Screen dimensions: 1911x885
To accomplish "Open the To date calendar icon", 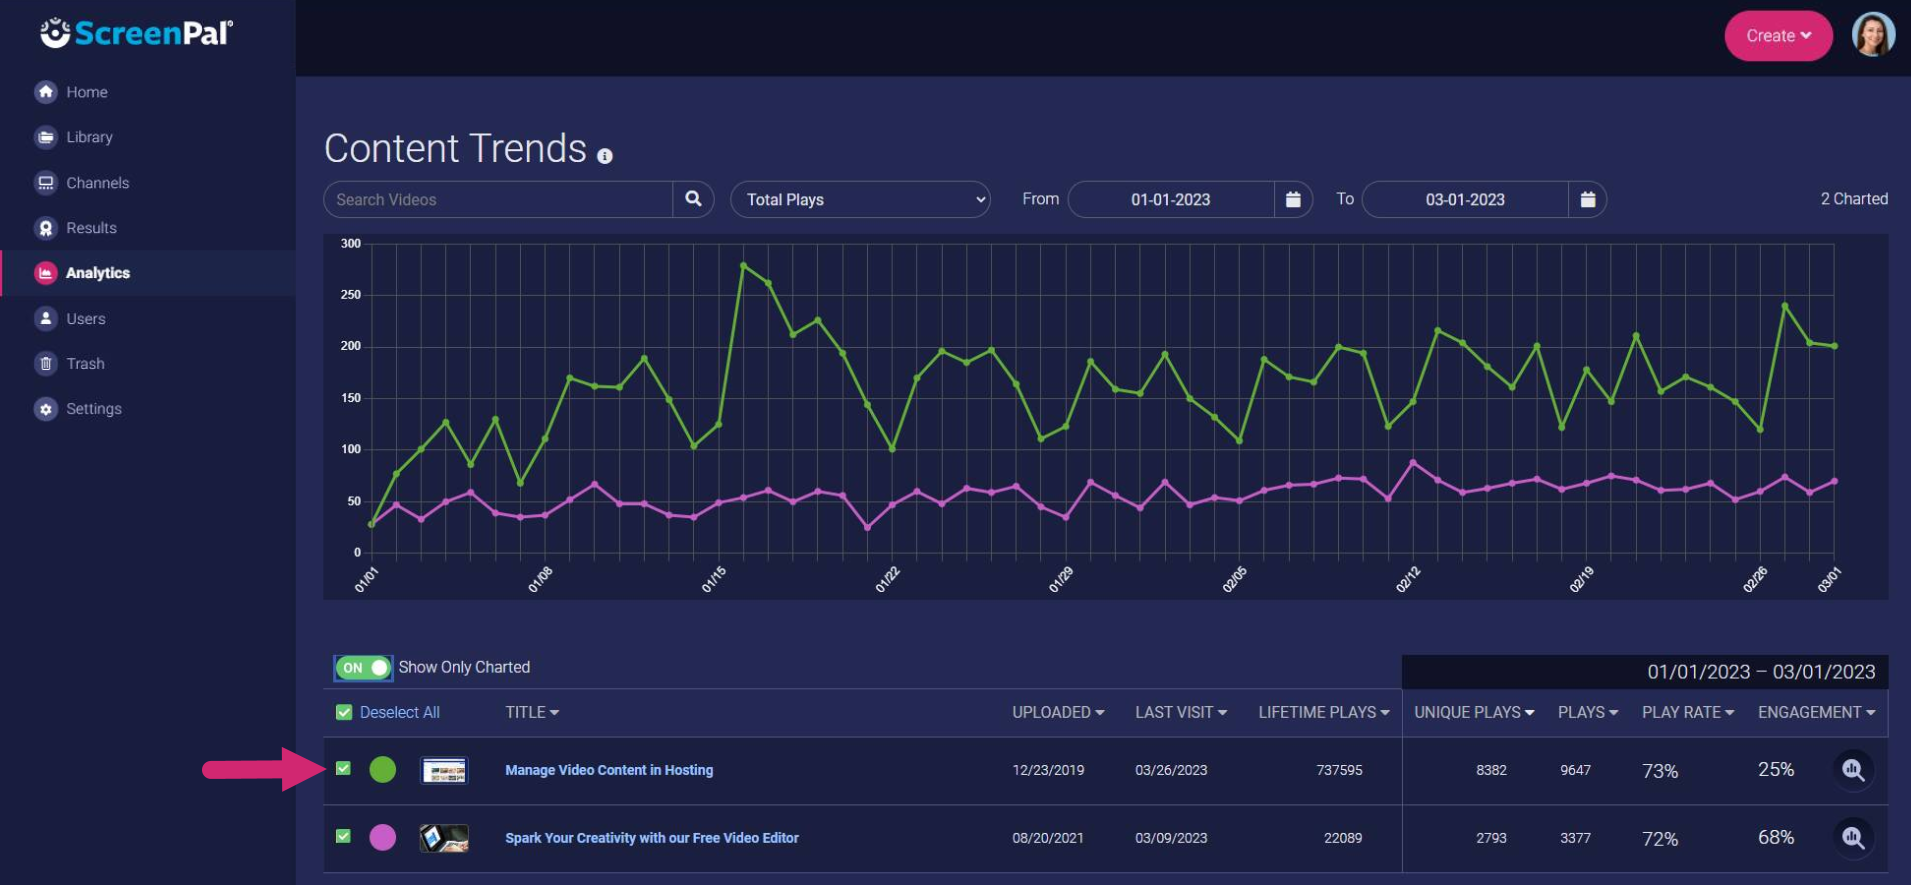I will pos(1587,199).
